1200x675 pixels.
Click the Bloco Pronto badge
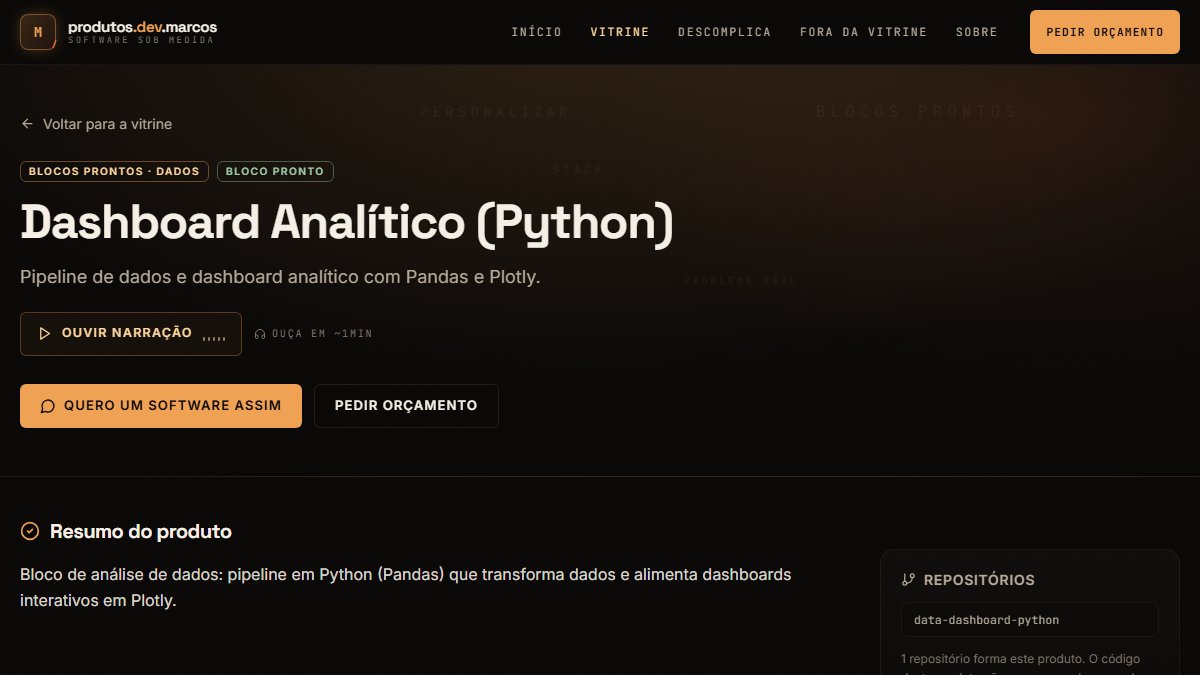(275, 171)
